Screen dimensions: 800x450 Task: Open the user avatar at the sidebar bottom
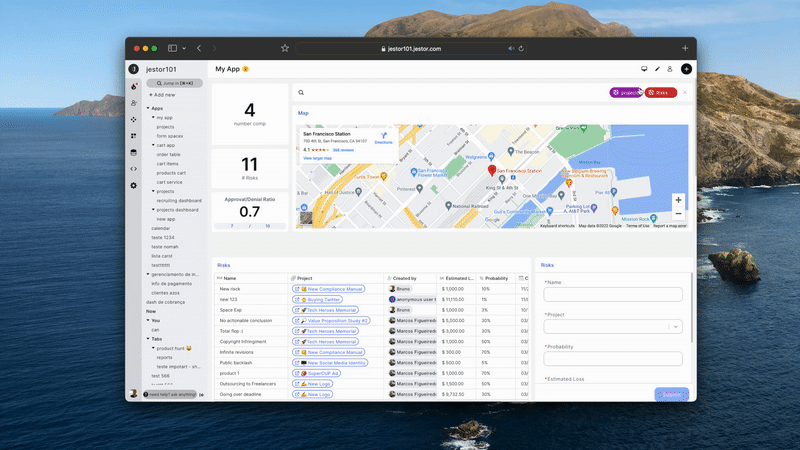pyautogui.click(x=134, y=393)
